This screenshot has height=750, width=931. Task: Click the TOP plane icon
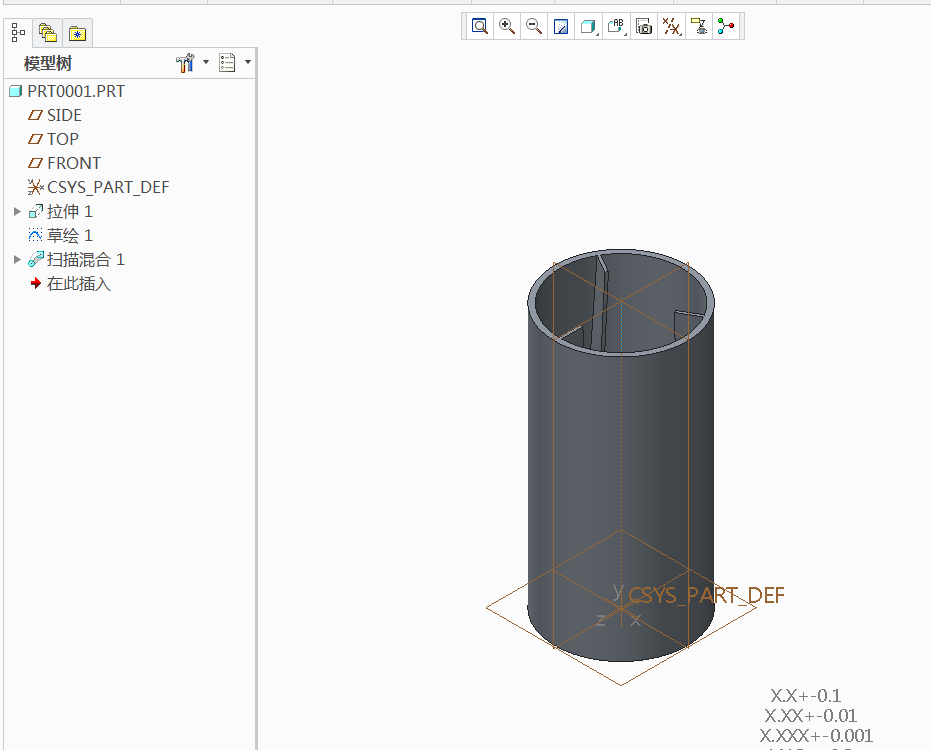pos(36,139)
